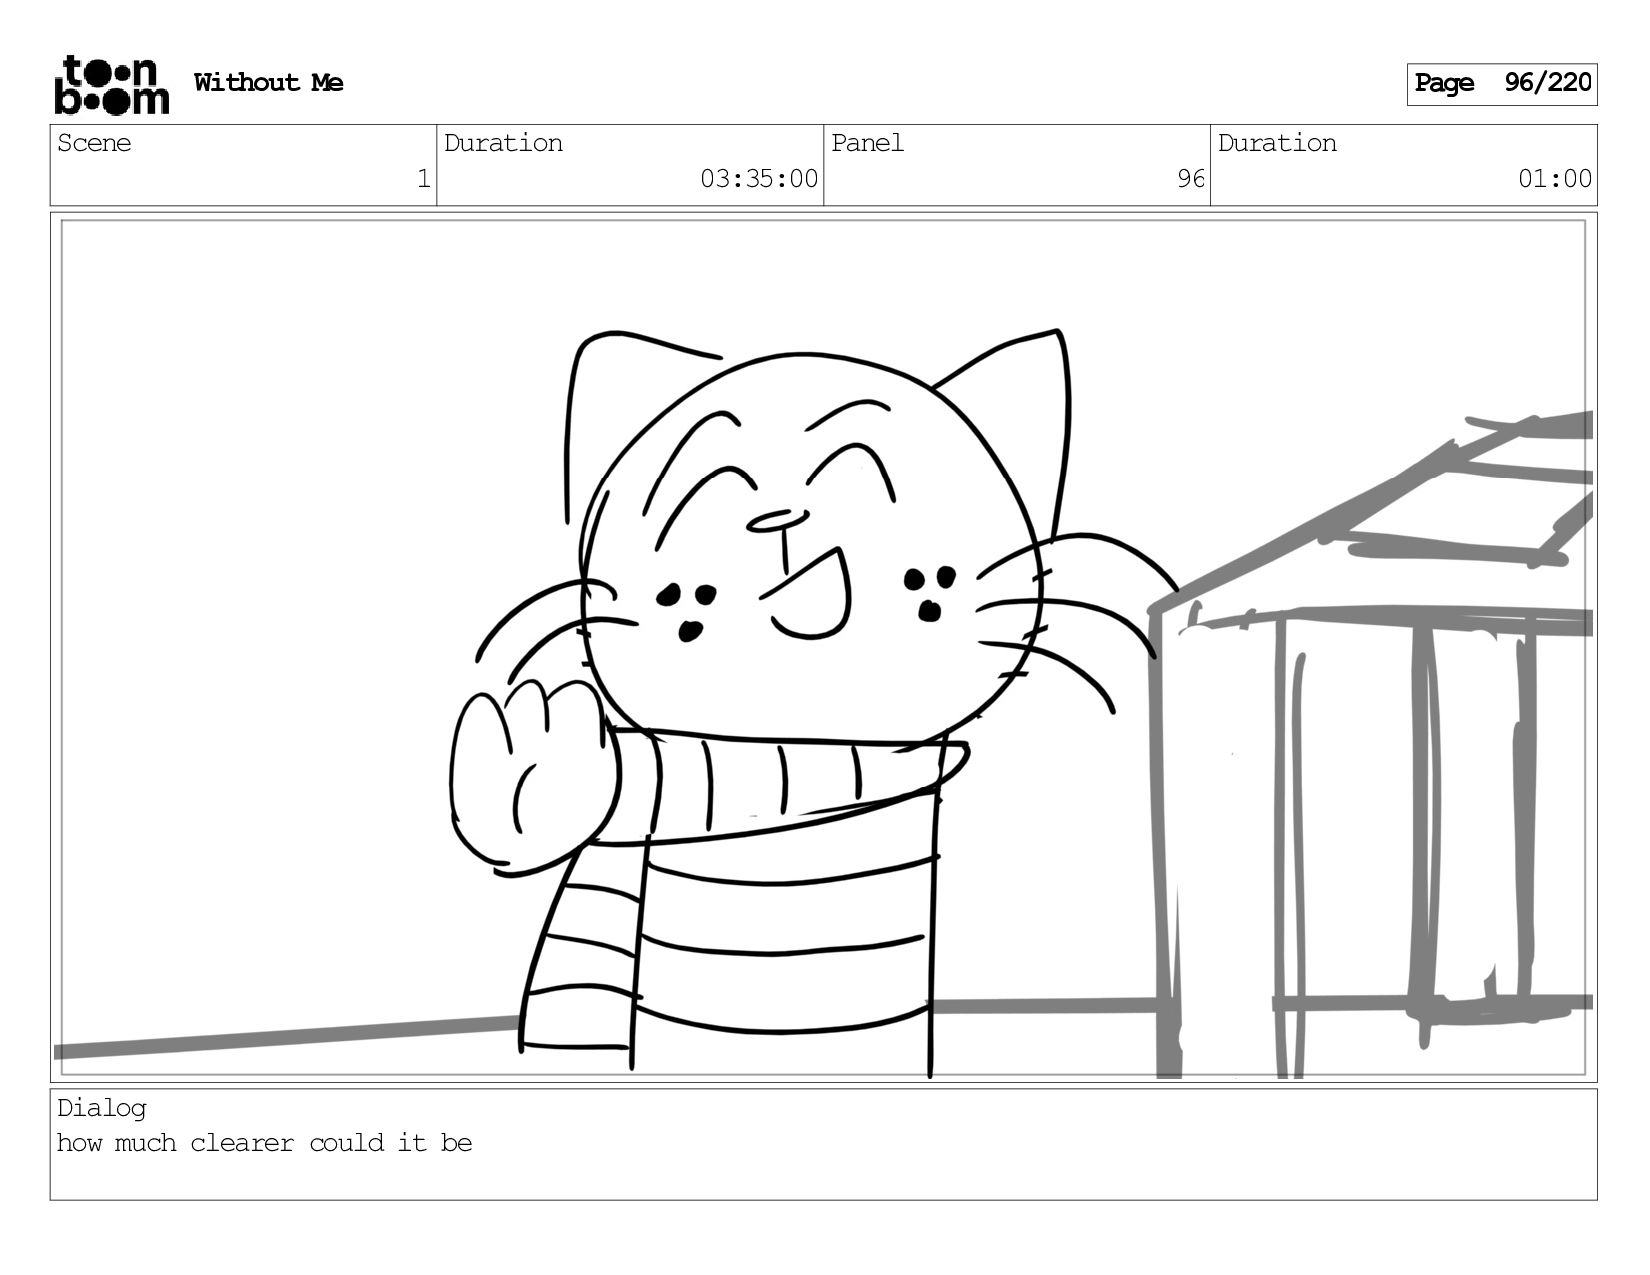Select the panel number value '96'
The height and width of the screenshot is (1275, 1650).
point(1191,179)
